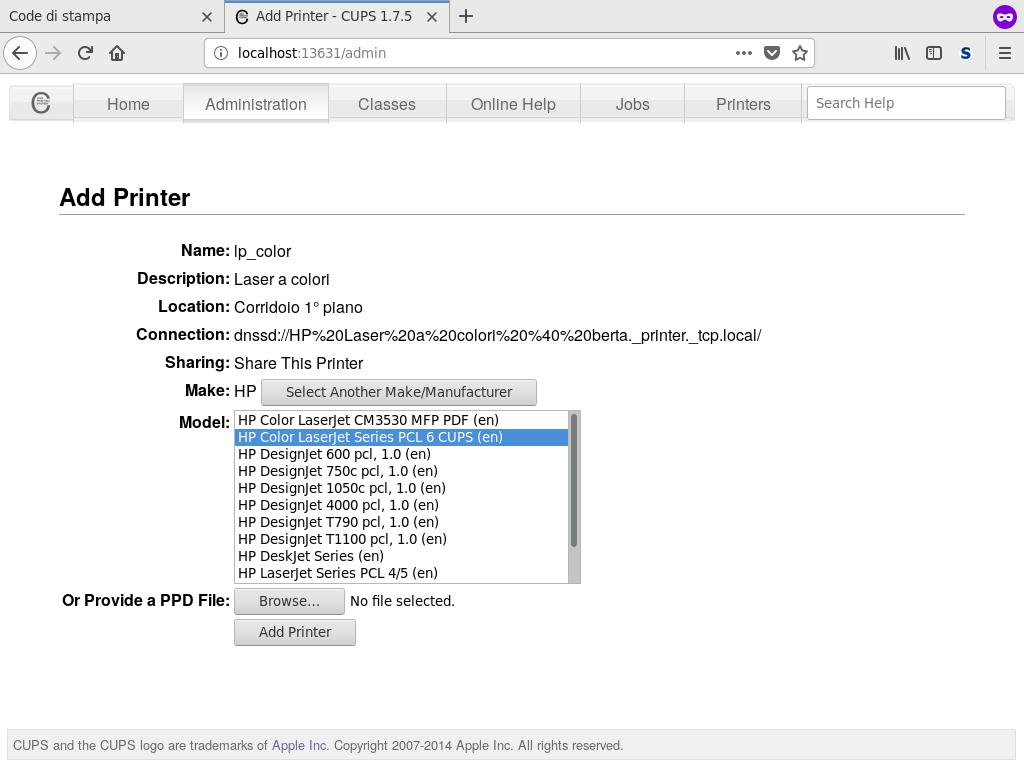The height and width of the screenshot is (768, 1024).
Task: Open the Administration navigation tab
Action: (x=255, y=104)
